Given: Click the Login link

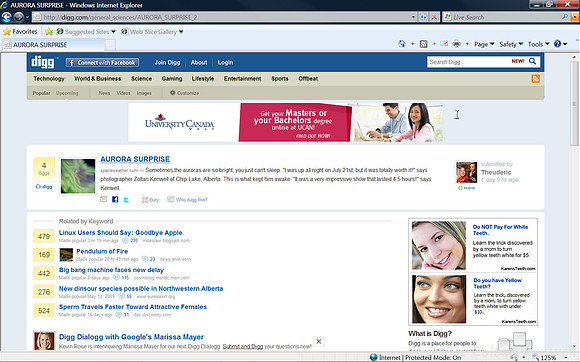Looking at the screenshot, I should tap(225, 62).
